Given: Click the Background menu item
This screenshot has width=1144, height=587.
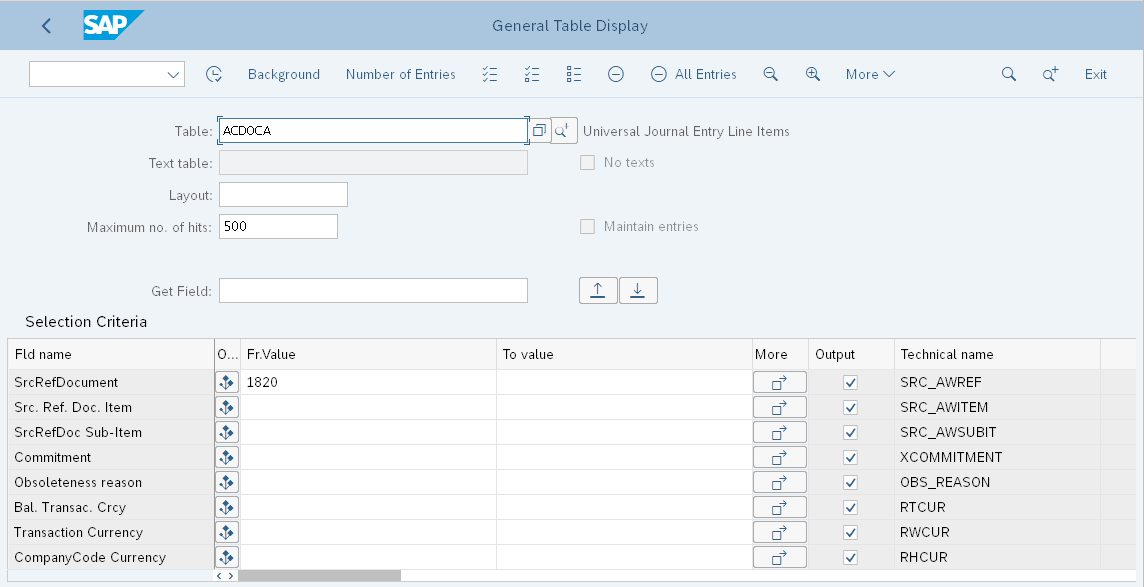Looking at the screenshot, I should click(x=284, y=73).
